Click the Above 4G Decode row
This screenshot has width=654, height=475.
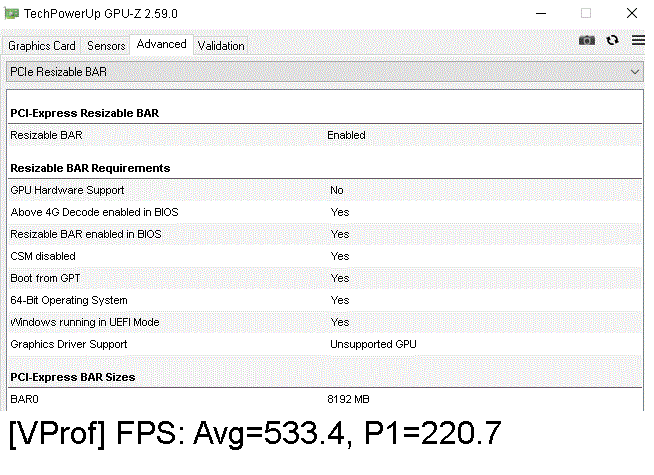point(326,212)
